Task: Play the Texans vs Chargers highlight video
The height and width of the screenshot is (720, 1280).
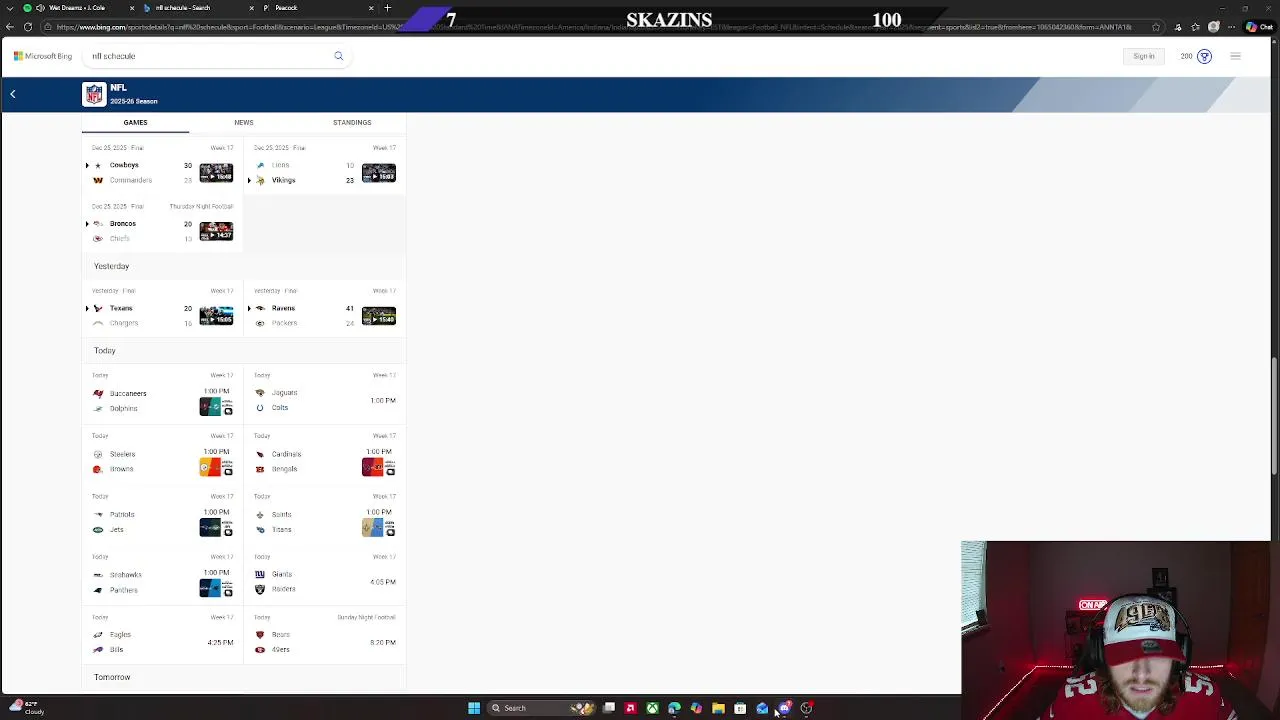Action: [216, 316]
